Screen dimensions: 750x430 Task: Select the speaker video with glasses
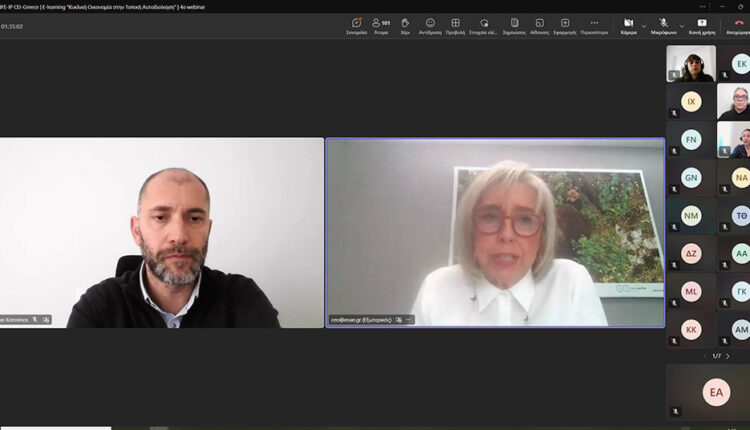click(x=495, y=232)
